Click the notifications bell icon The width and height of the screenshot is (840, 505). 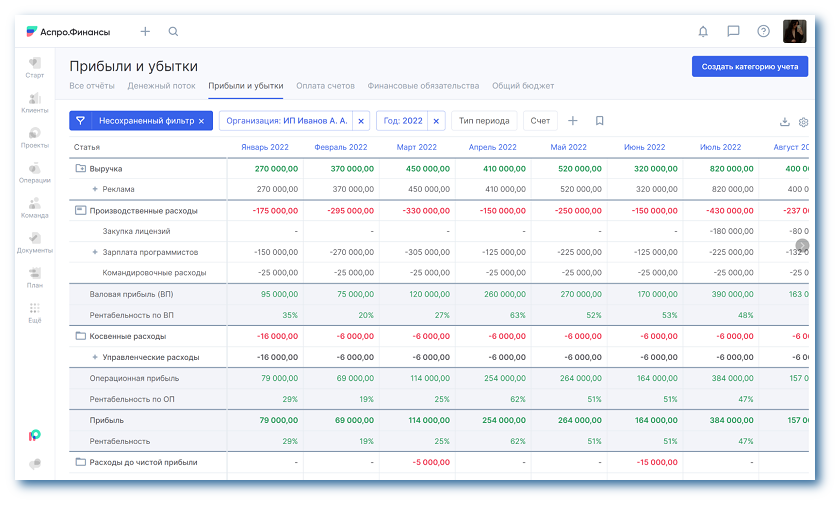703,32
